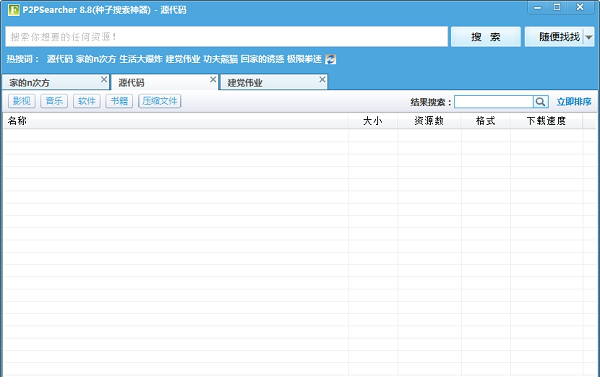Close the 源代码 tab
Screen dimensions: 600x392
(213, 79)
